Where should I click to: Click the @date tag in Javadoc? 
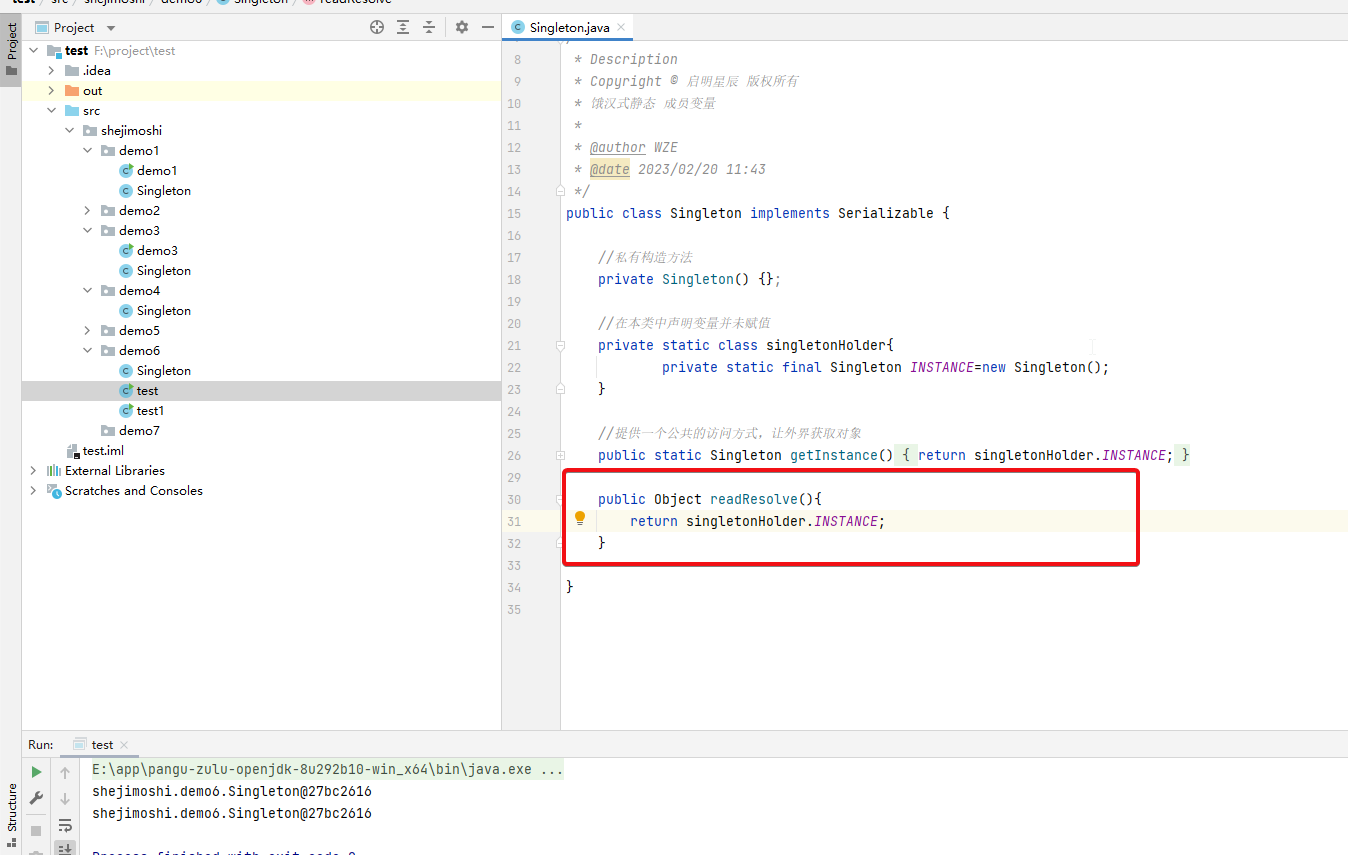(x=610, y=169)
